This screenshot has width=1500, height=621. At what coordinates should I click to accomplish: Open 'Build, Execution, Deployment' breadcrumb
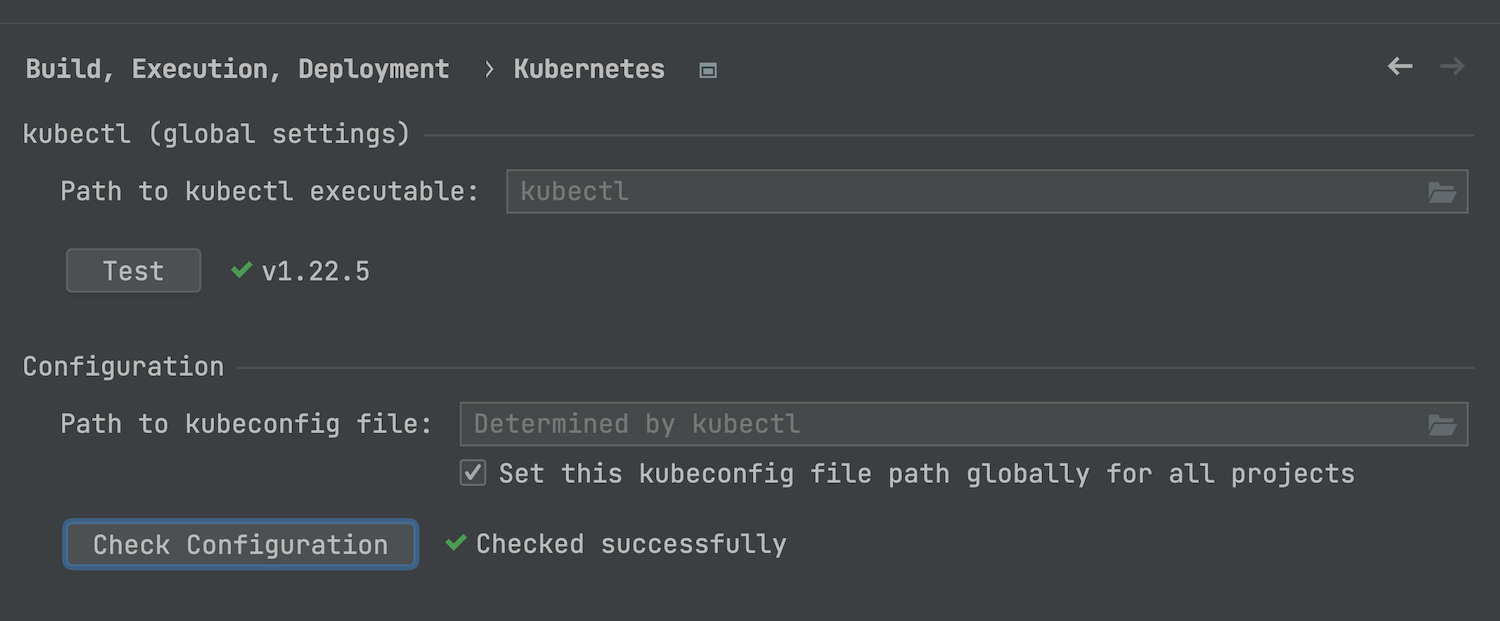[x=237, y=69]
